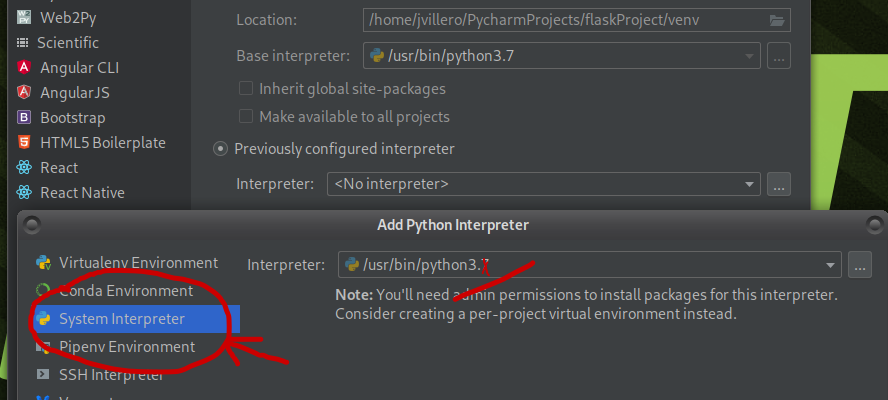Open the /usr/bin/python3.7 interpreter dropdown in dialog
The height and width of the screenshot is (400, 888).
[829, 265]
